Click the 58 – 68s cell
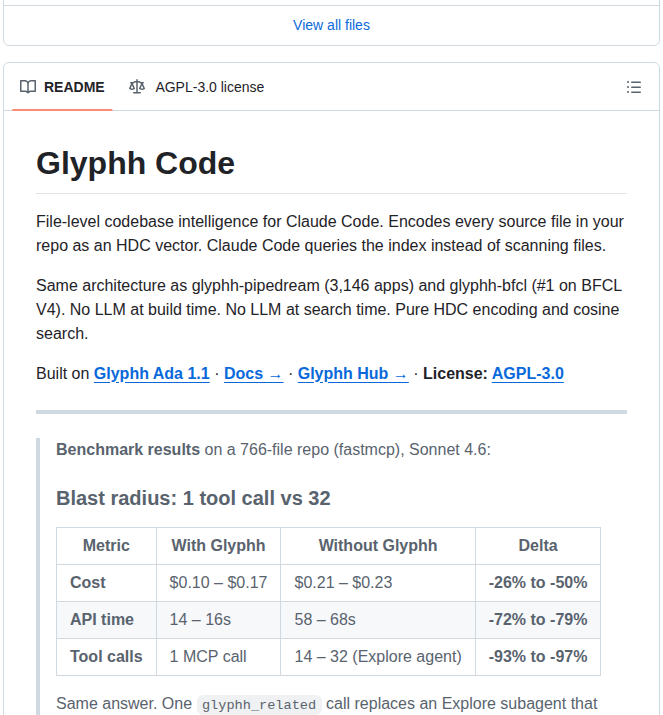Image resolution: width=663 pixels, height=715 pixels. pos(378,620)
